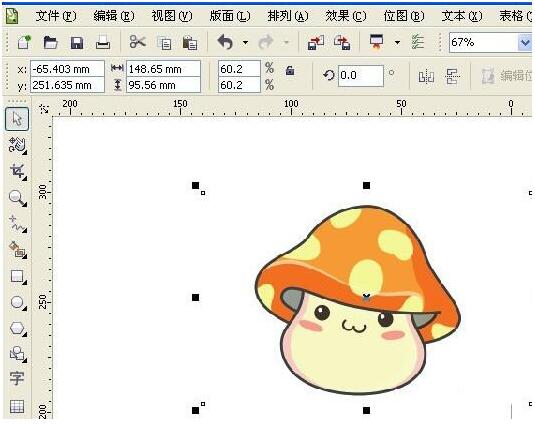Image resolution: width=535 pixels, height=425 pixels.
Task: Click the CorelDRAW document icon in the menu bar
Action: 12,16
